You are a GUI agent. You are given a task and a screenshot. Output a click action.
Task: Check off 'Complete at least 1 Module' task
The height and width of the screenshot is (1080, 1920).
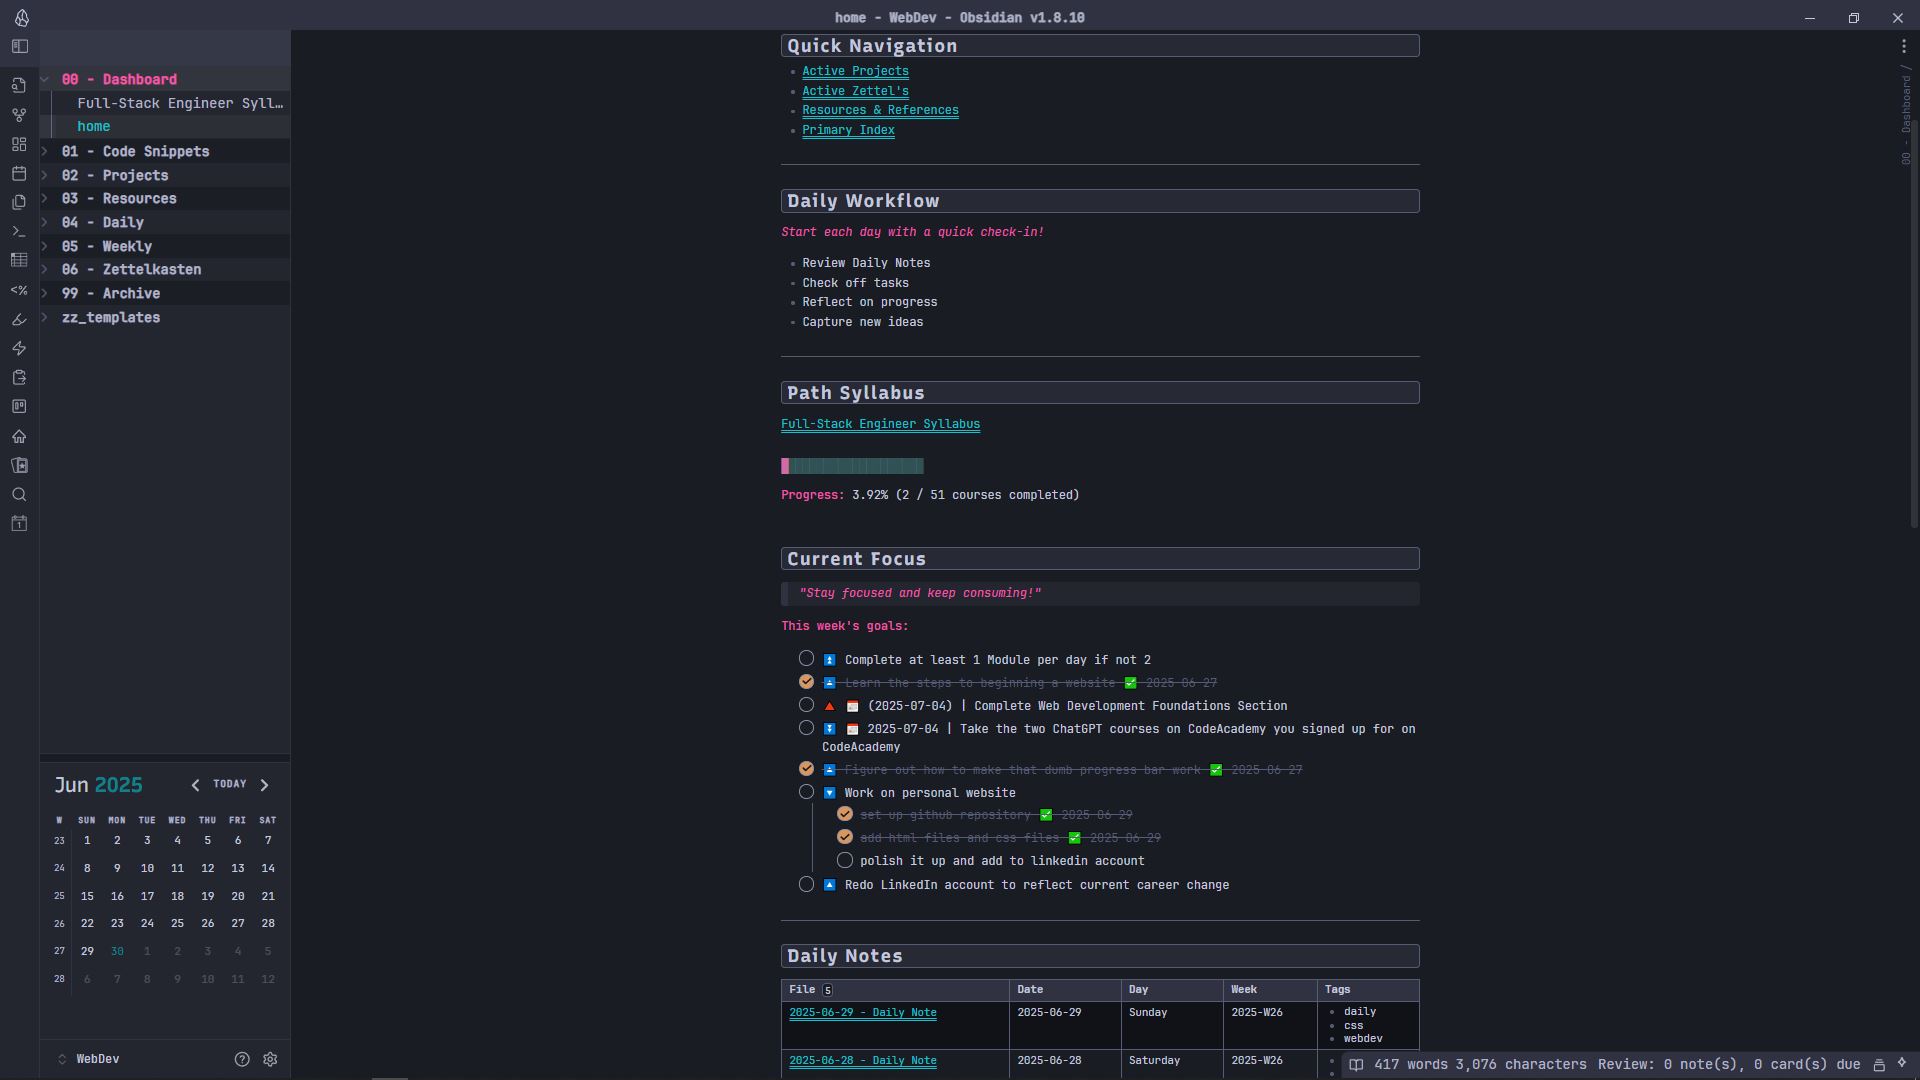tap(806, 658)
